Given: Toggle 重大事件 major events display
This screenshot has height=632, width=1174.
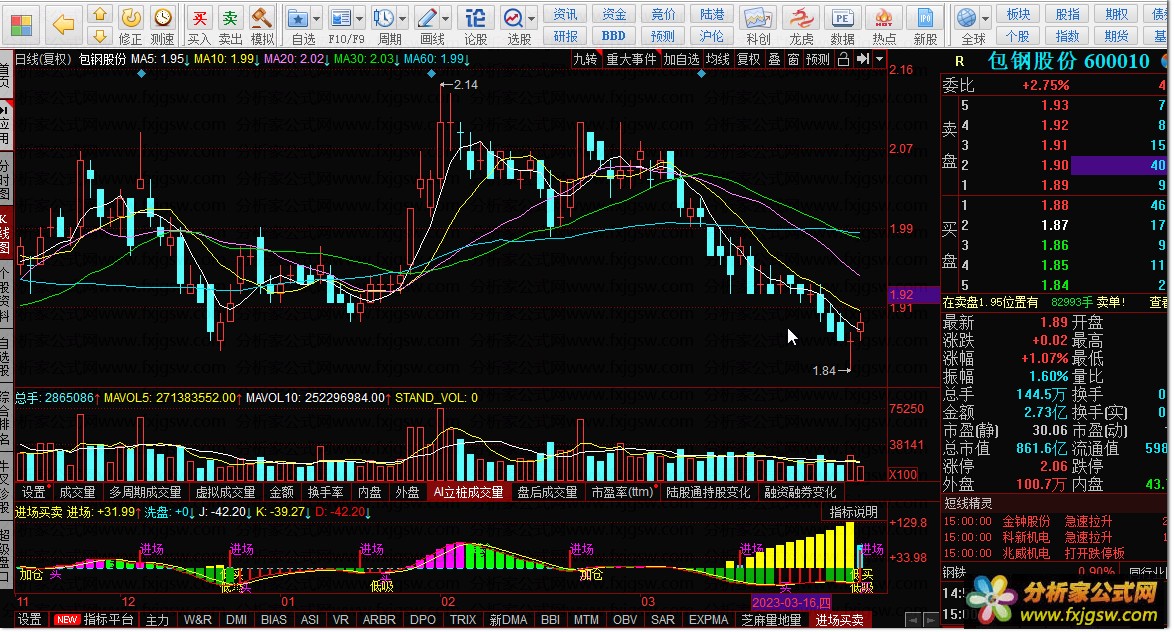Looking at the screenshot, I should click(631, 59).
